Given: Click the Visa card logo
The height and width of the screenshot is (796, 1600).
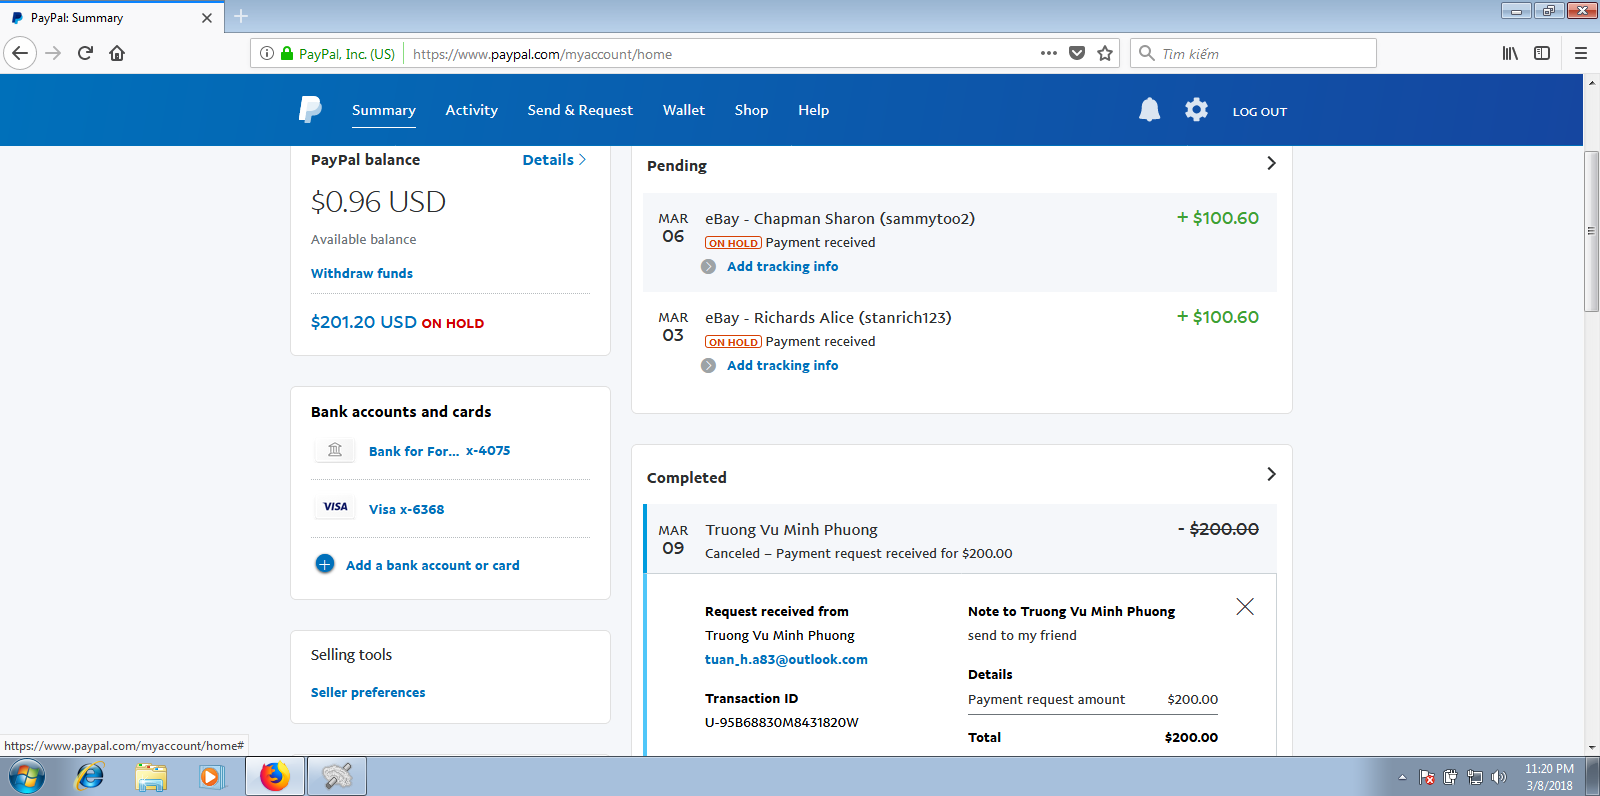Looking at the screenshot, I should pos(335,507).
